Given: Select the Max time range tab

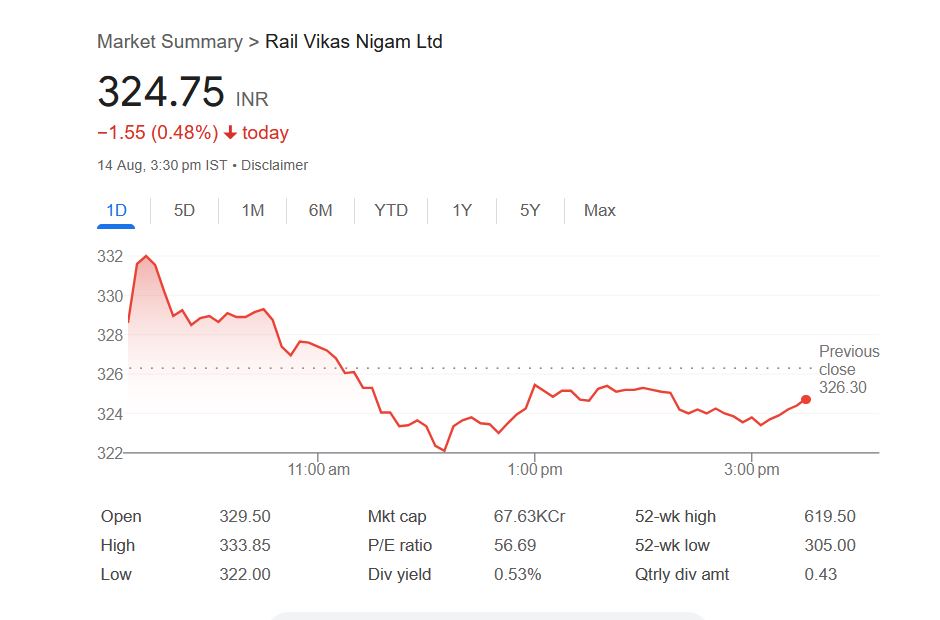Looking at the screenshot, I should (x=600, y=211).
